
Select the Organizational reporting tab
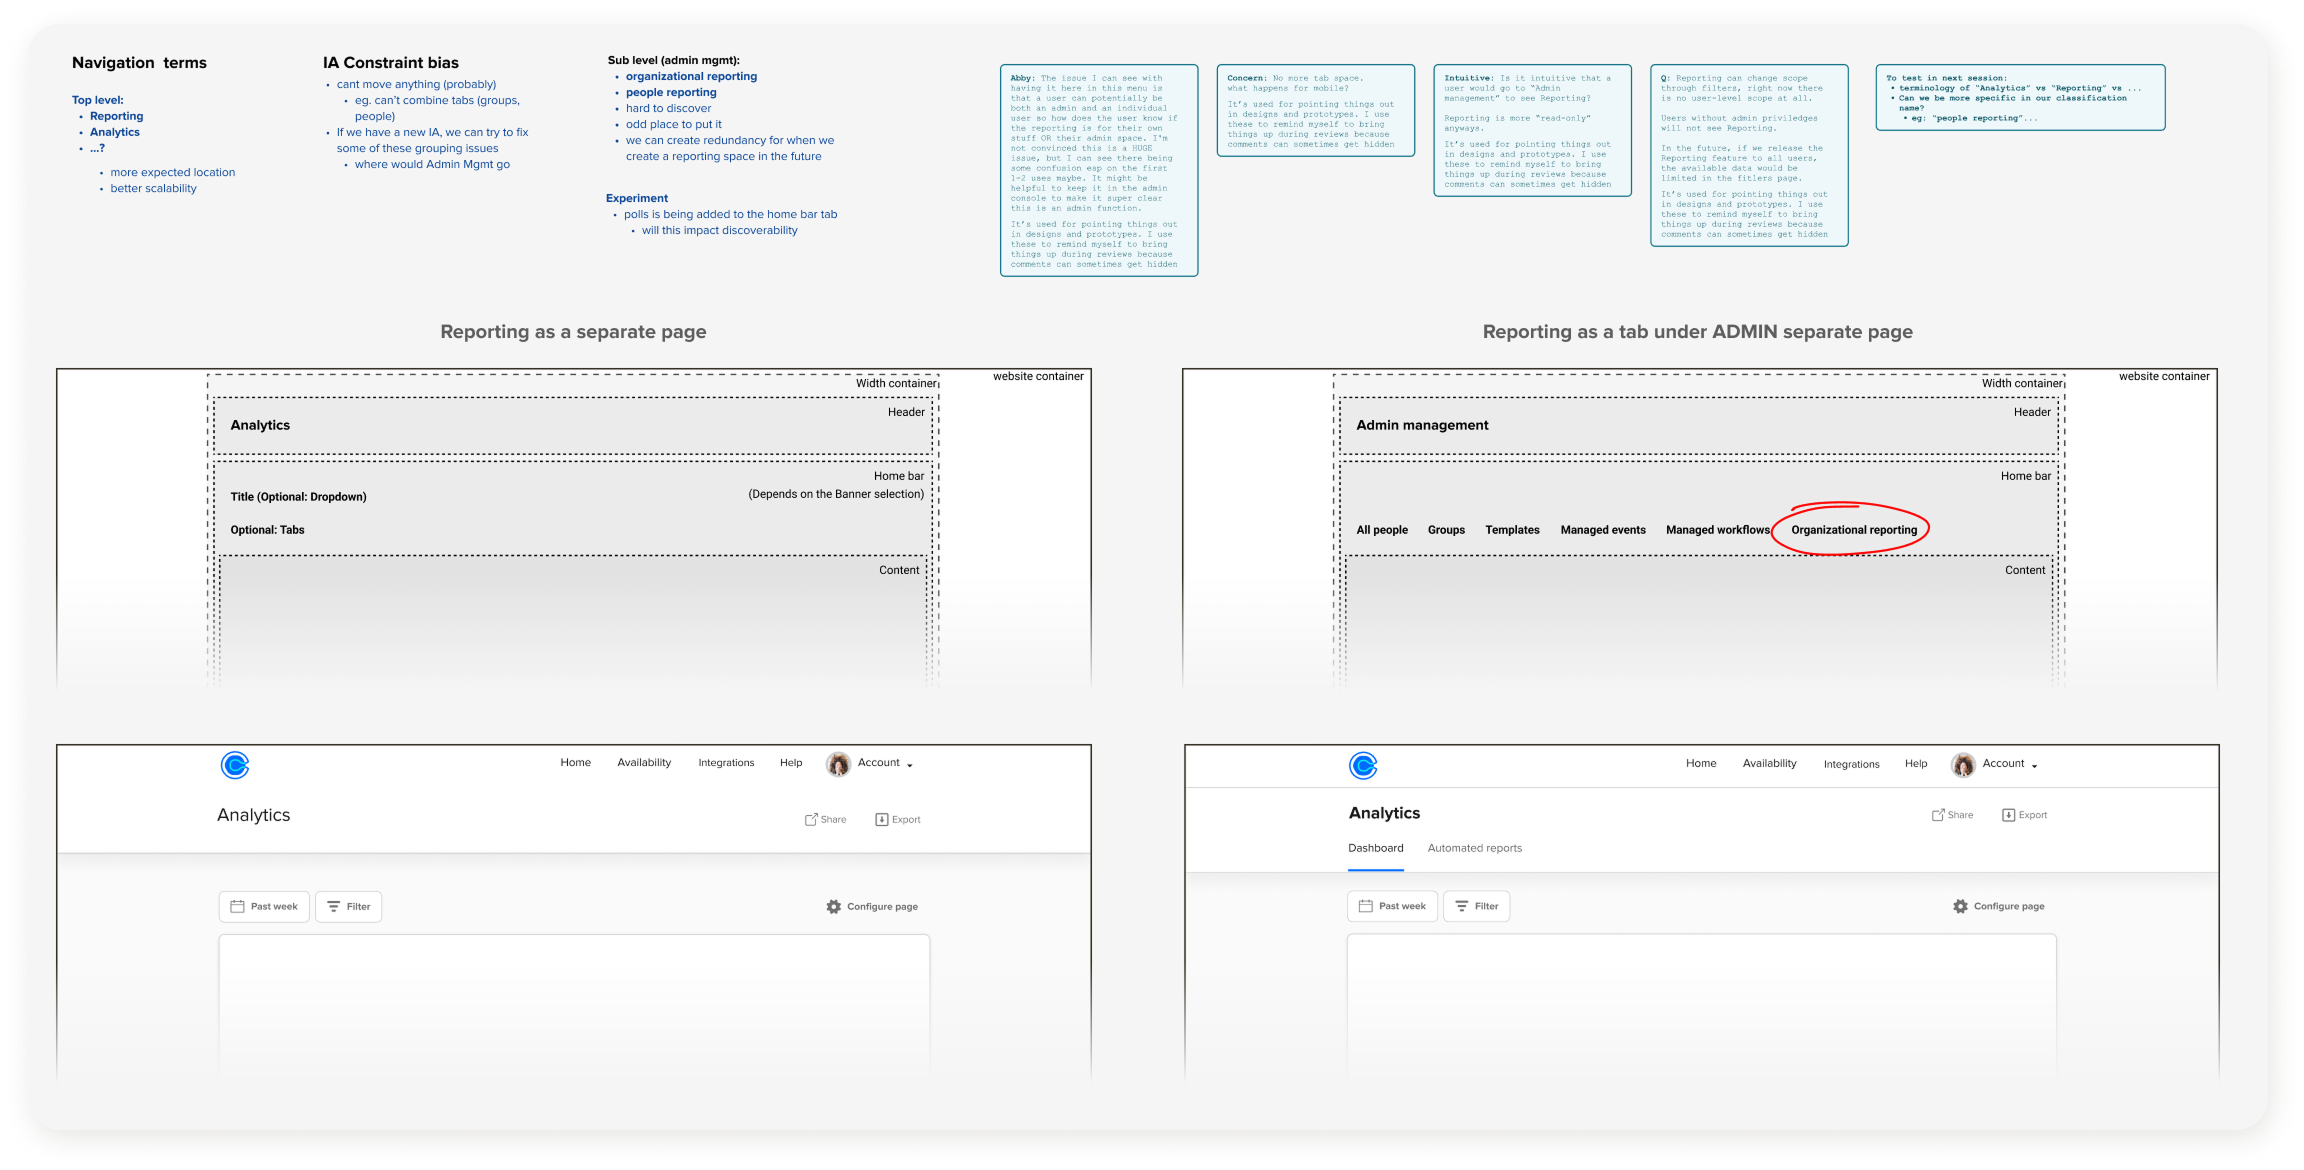(1854, 530)
